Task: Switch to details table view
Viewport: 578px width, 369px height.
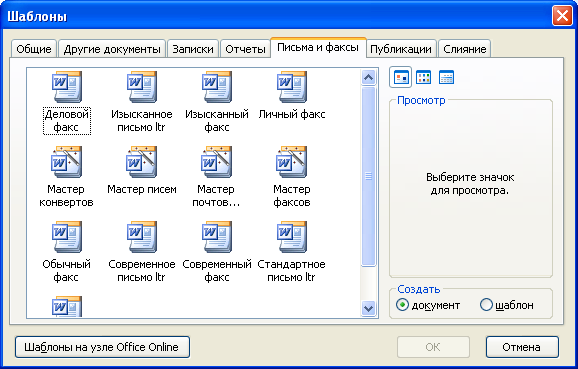Action: point(446,77)
